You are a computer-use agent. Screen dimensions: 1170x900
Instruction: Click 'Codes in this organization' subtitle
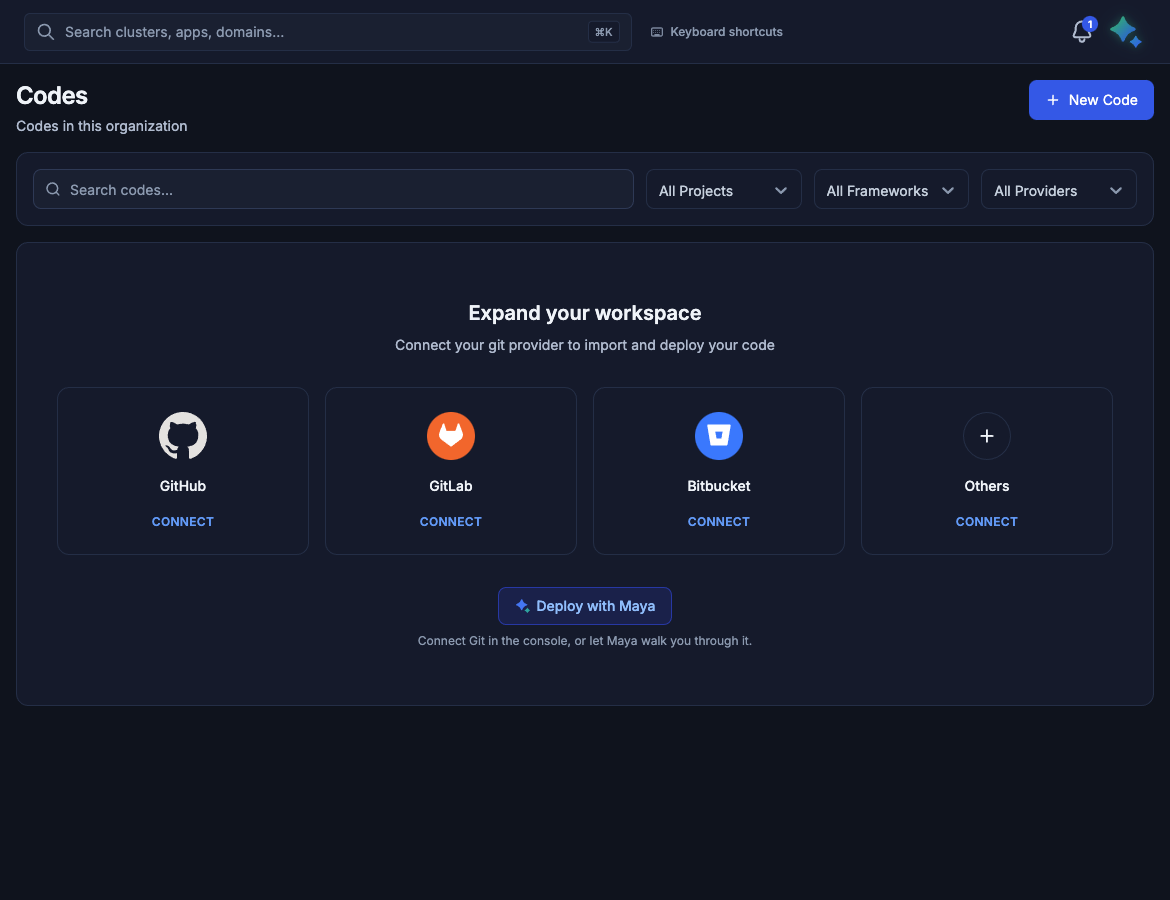(101, 126)
